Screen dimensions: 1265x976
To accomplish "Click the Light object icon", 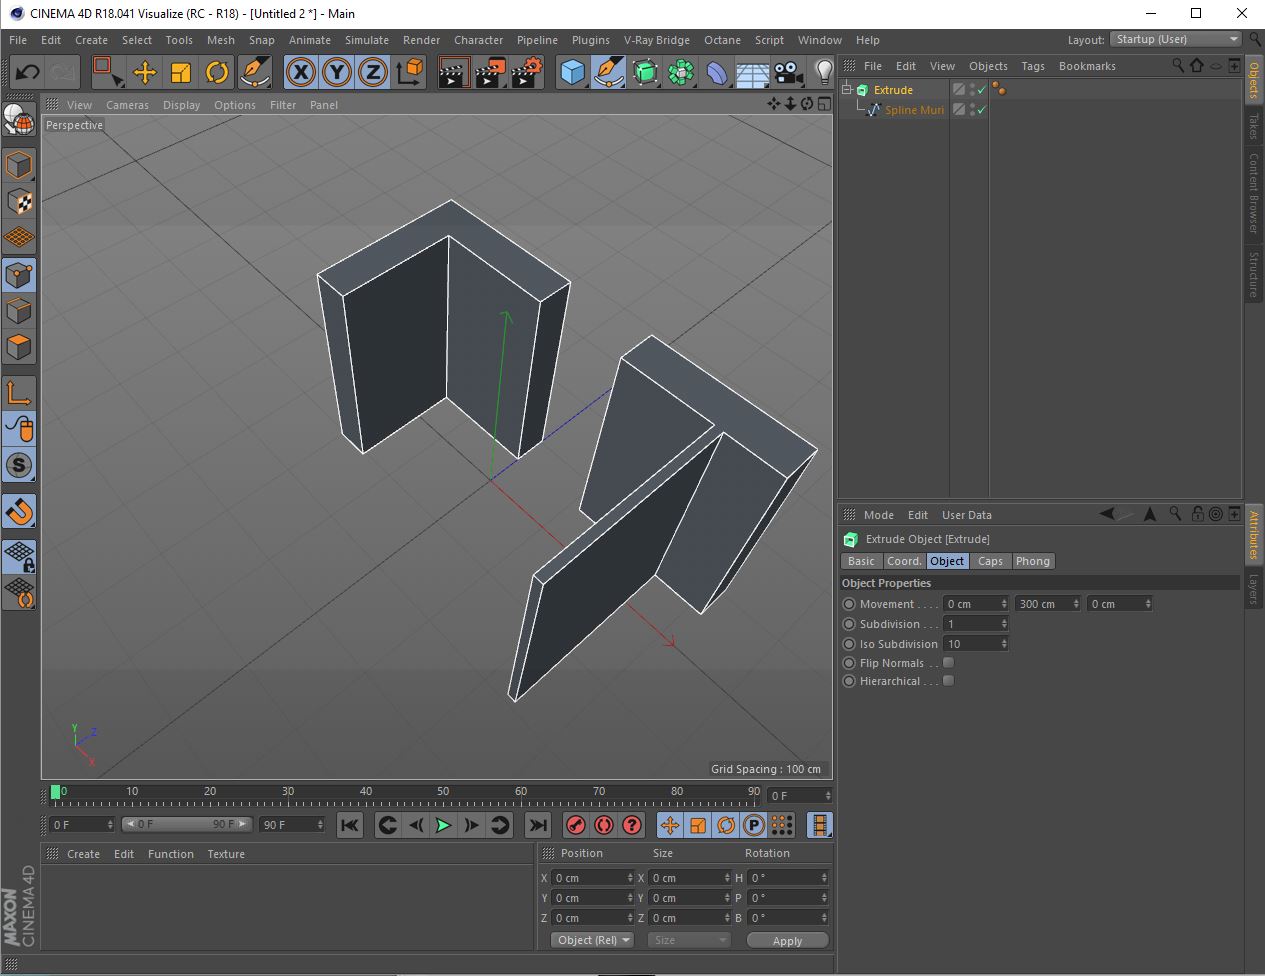I will coord(823,72).
